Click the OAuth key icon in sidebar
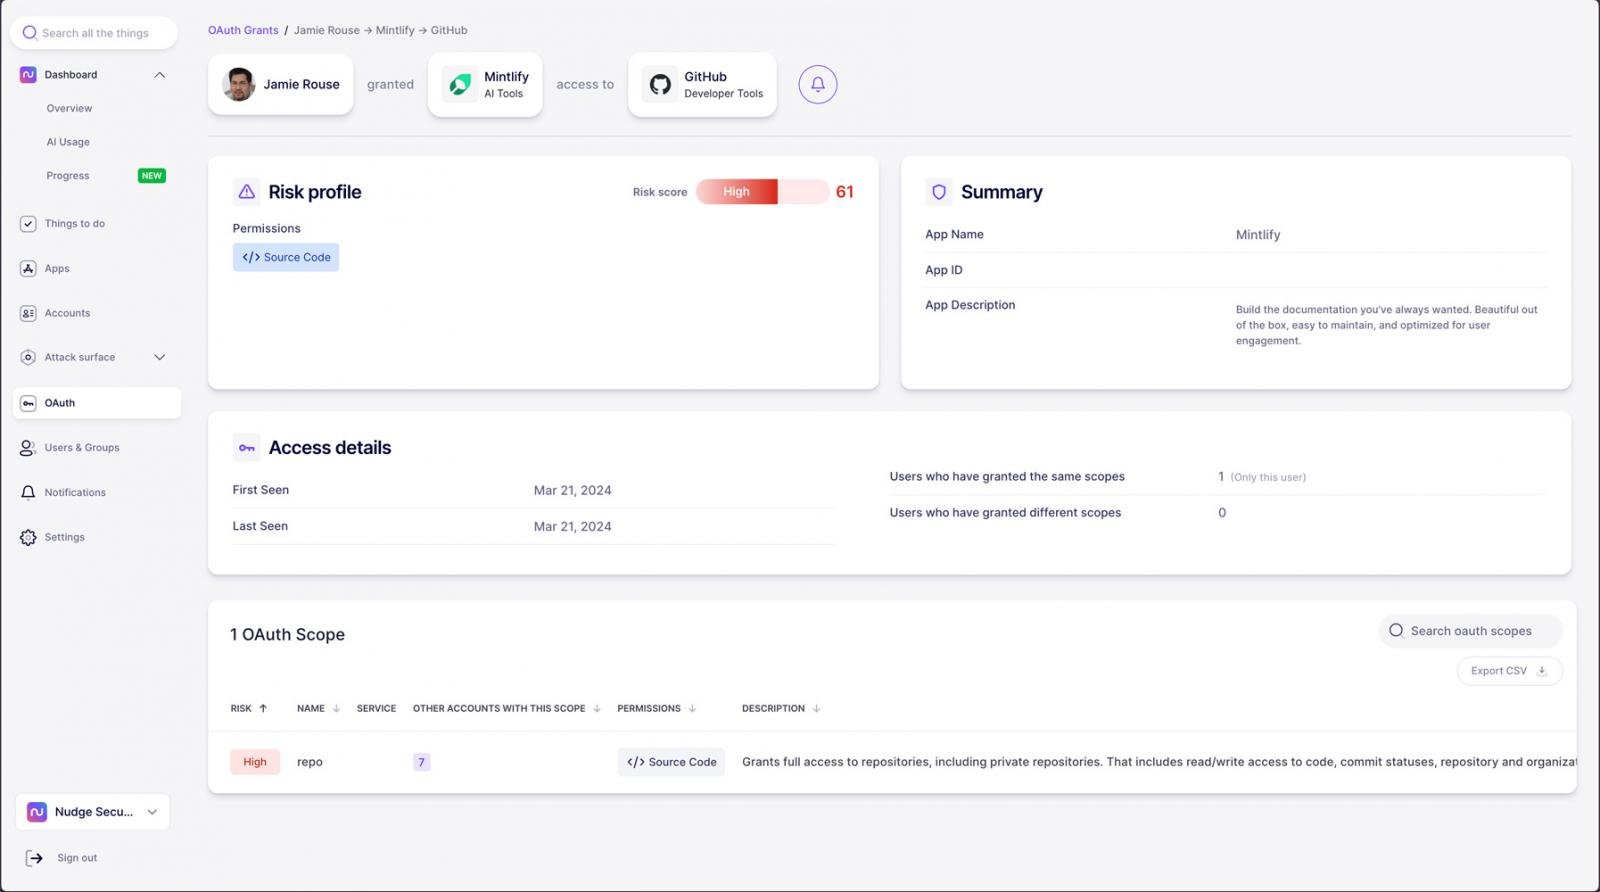Viewport: 1600px width, 892px height. coord(28,403)
